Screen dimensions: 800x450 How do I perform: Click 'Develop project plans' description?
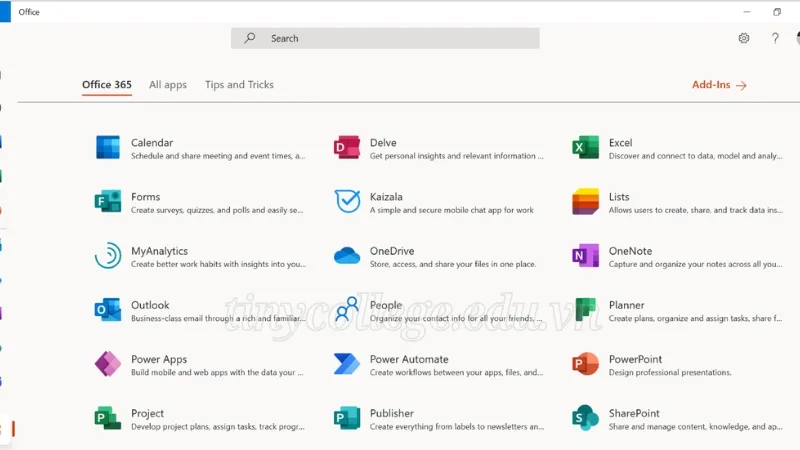pos(218,427)
